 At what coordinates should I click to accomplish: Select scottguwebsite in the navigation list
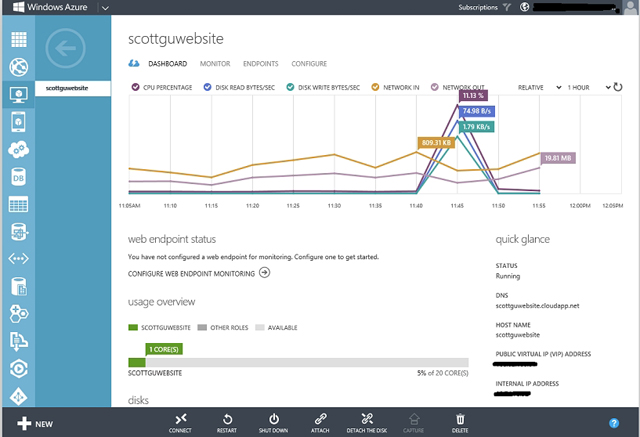pos(73,88)
